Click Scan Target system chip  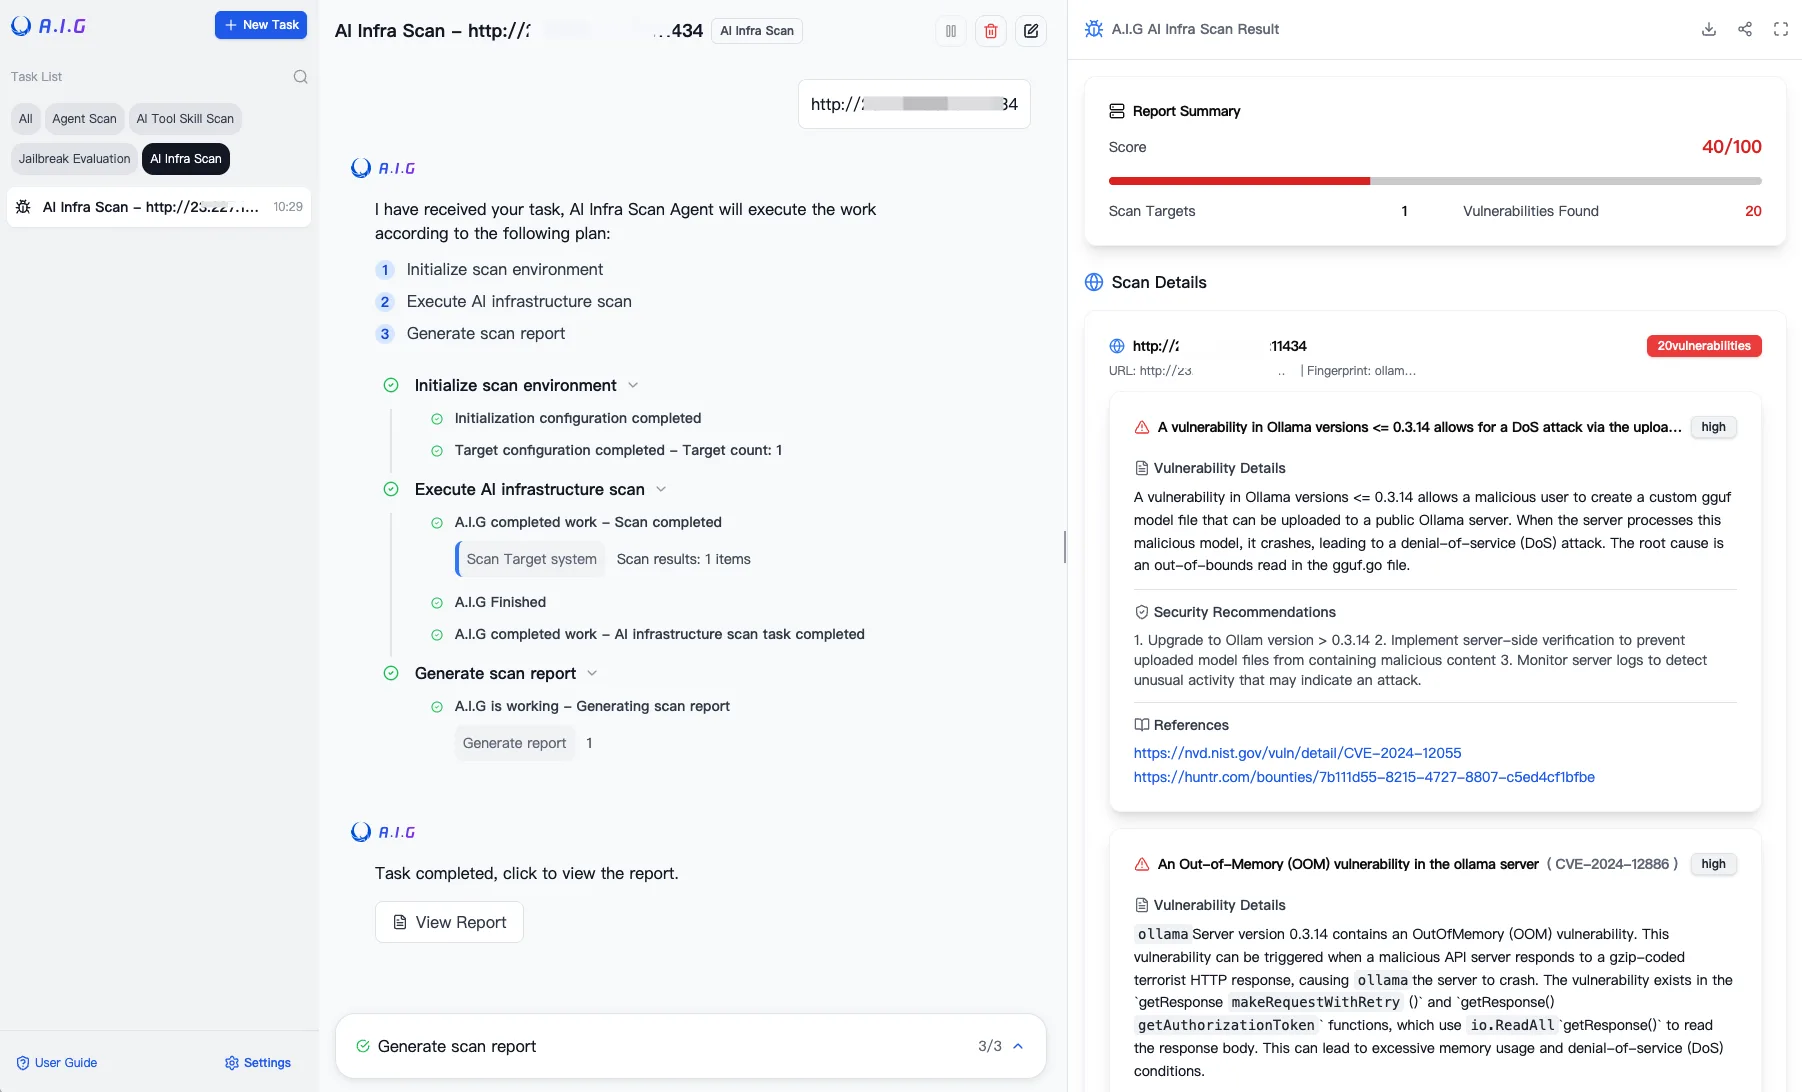(531, 559)
